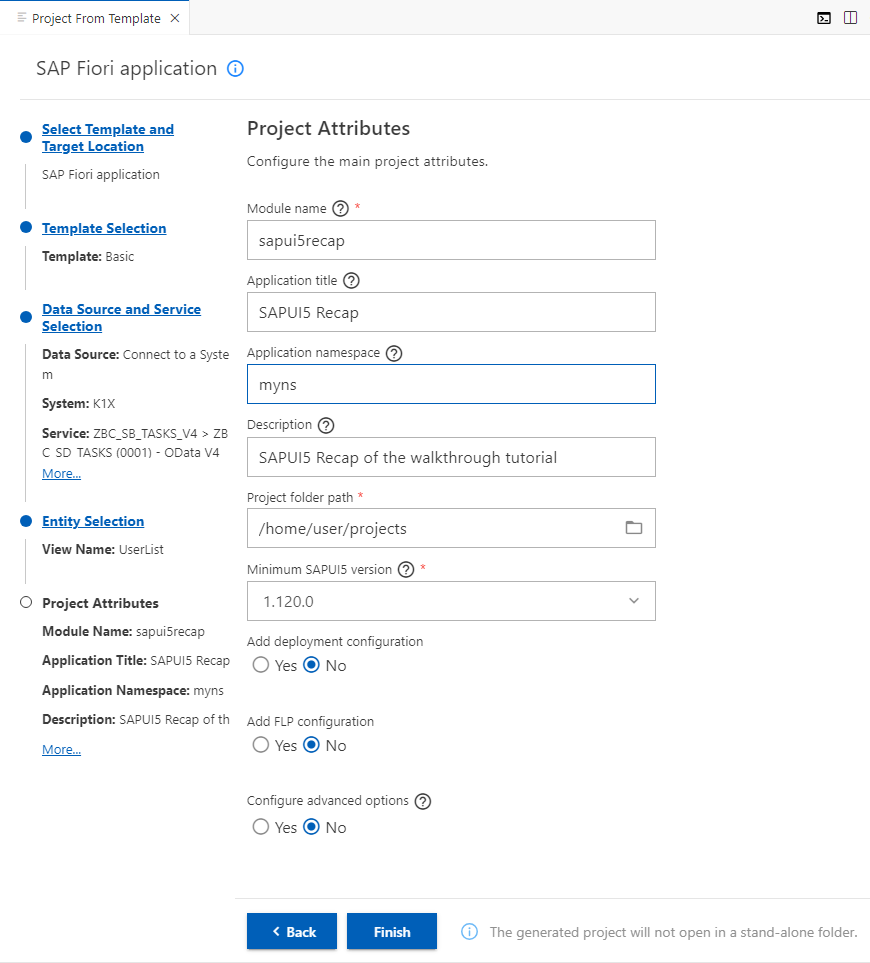Go to Data Source and Service Selection step
The width and height of the screenshot is (870, 963).
[x=122, y=318]
